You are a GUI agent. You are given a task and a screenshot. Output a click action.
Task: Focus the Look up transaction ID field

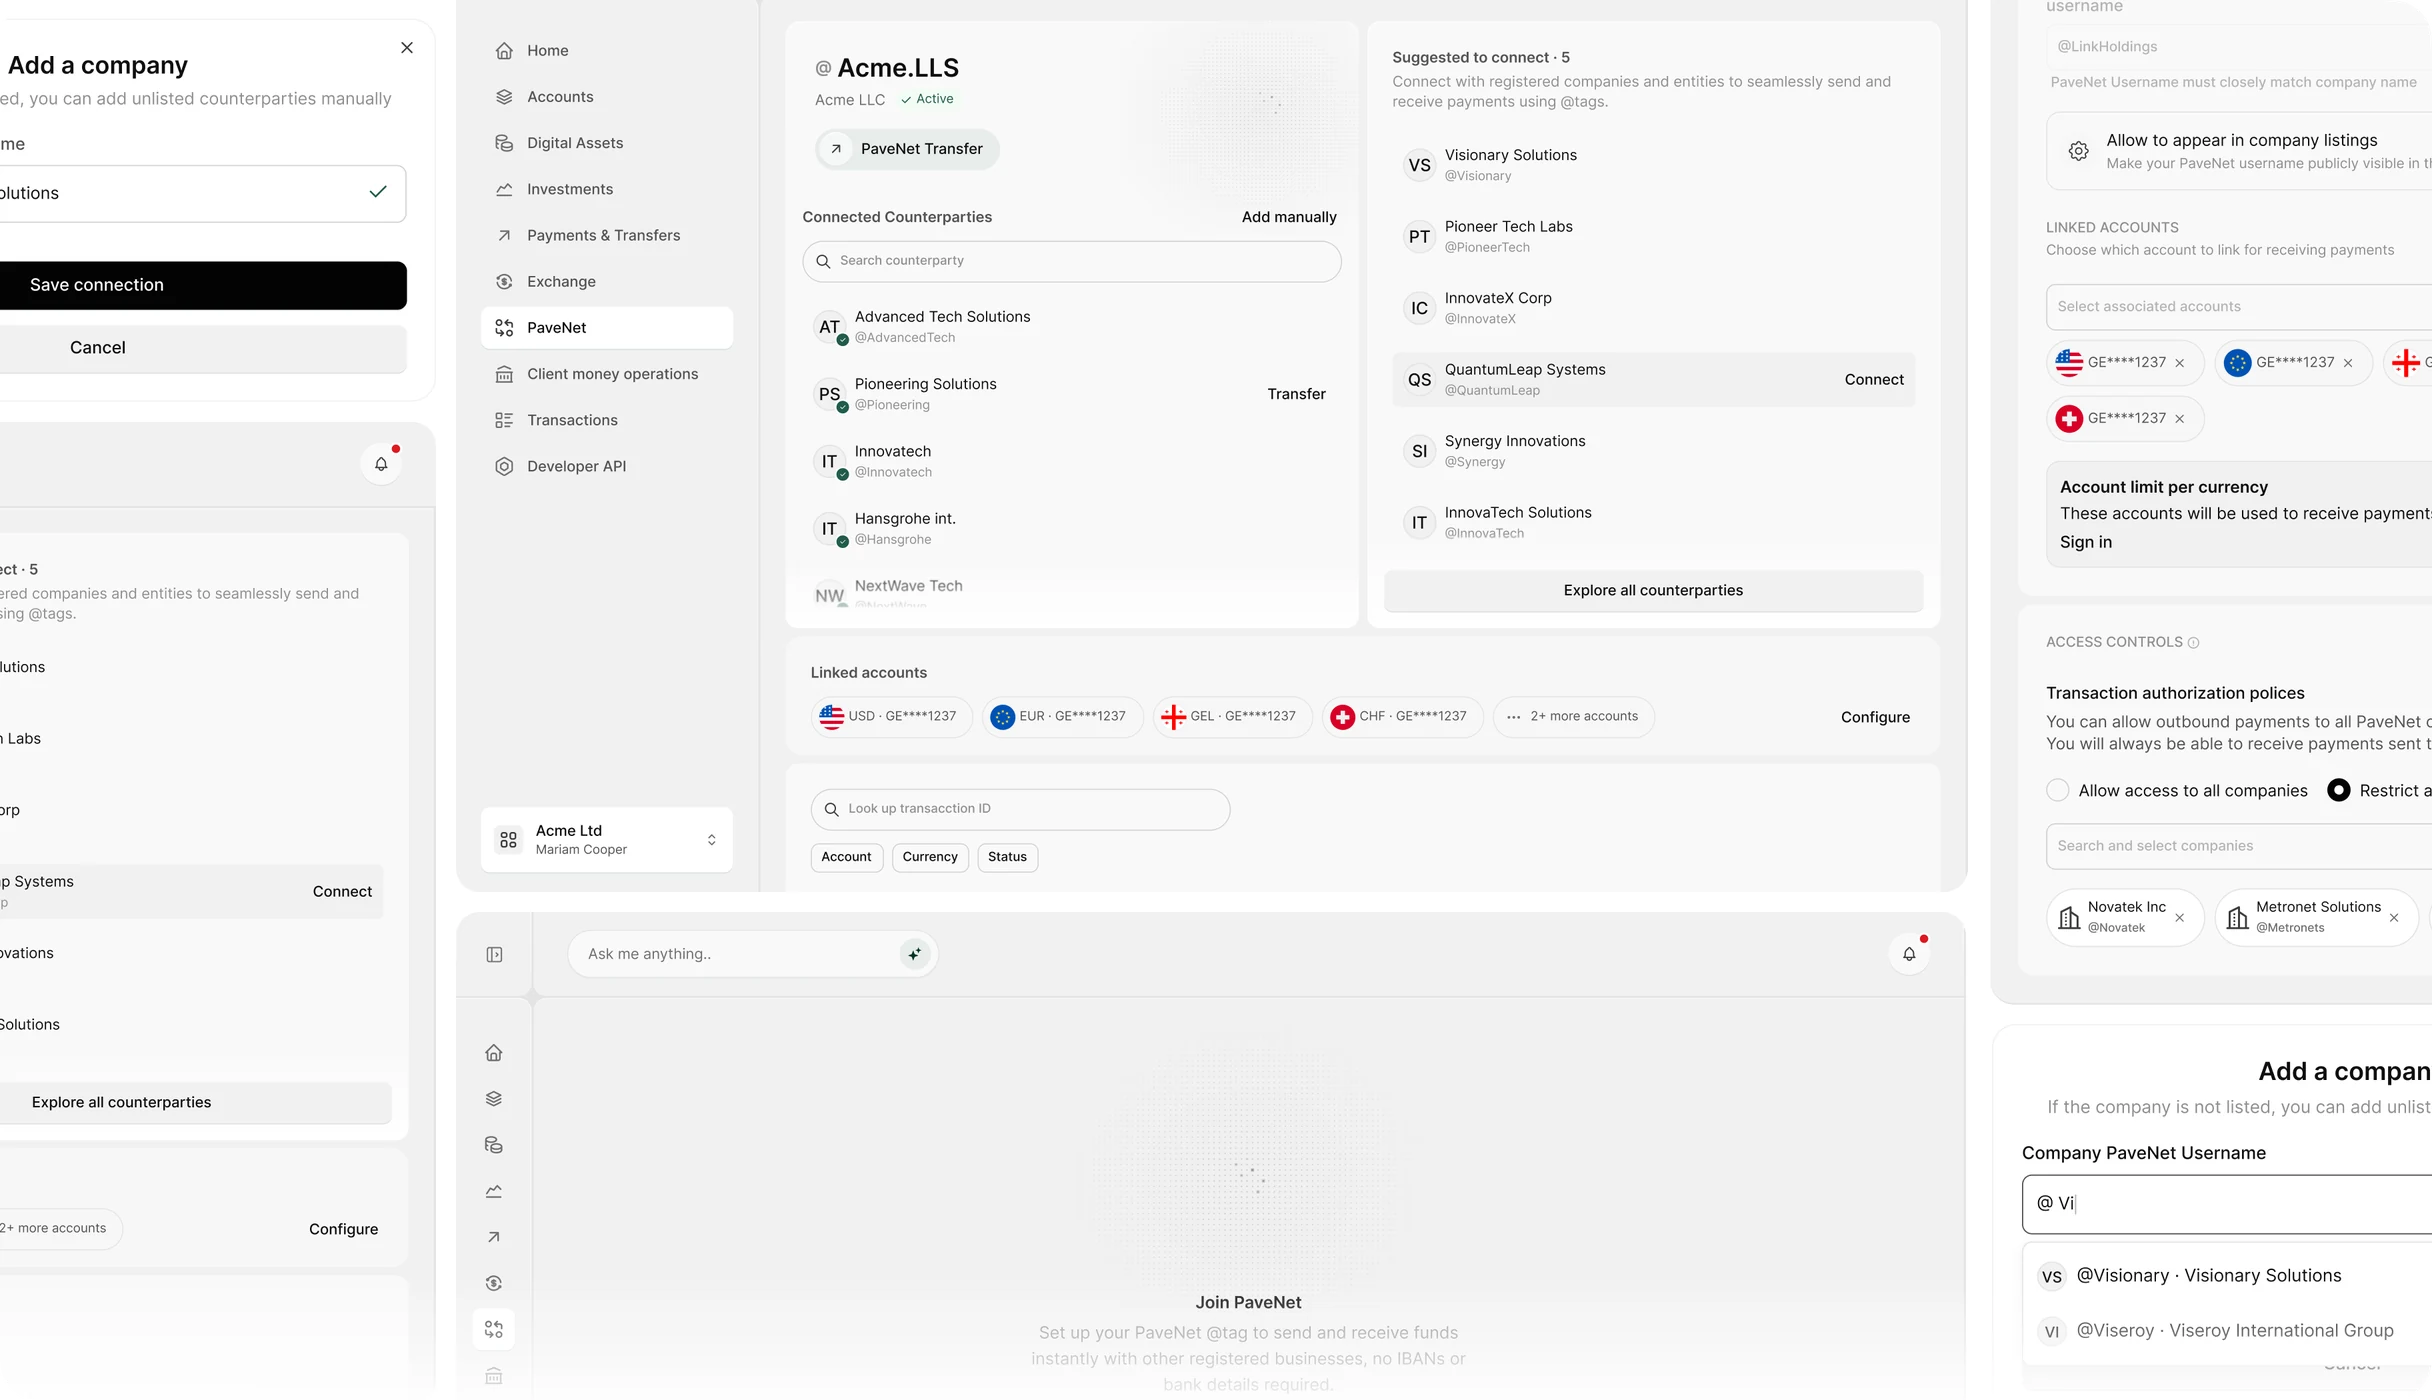pos(1020,809)
